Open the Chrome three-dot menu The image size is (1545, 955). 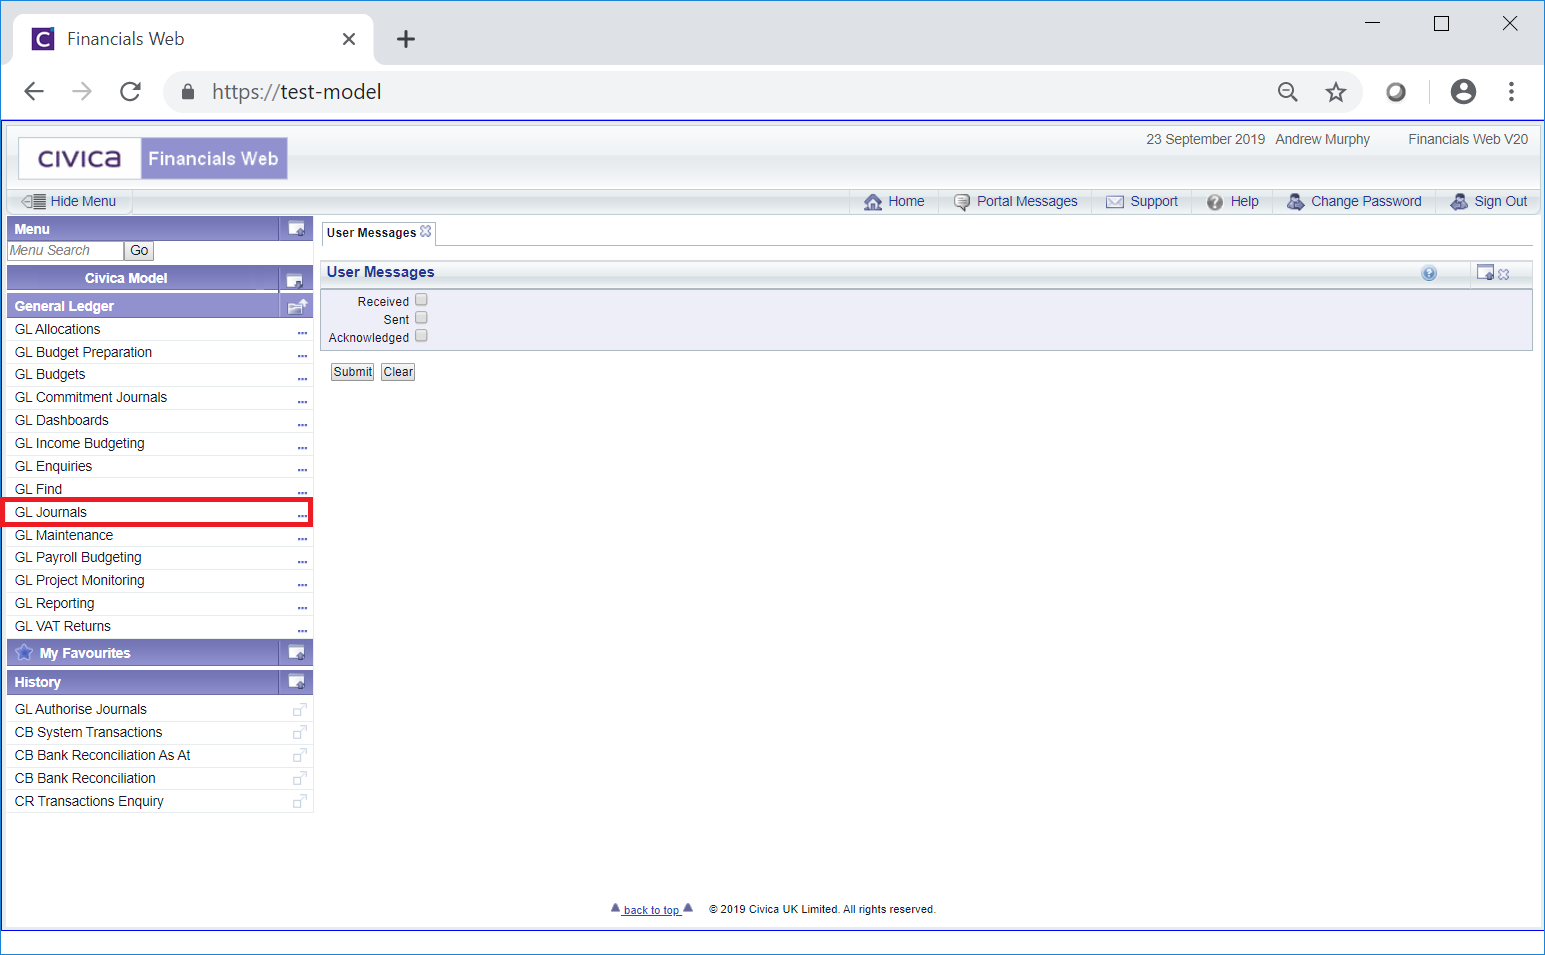tap(1511, 92)
